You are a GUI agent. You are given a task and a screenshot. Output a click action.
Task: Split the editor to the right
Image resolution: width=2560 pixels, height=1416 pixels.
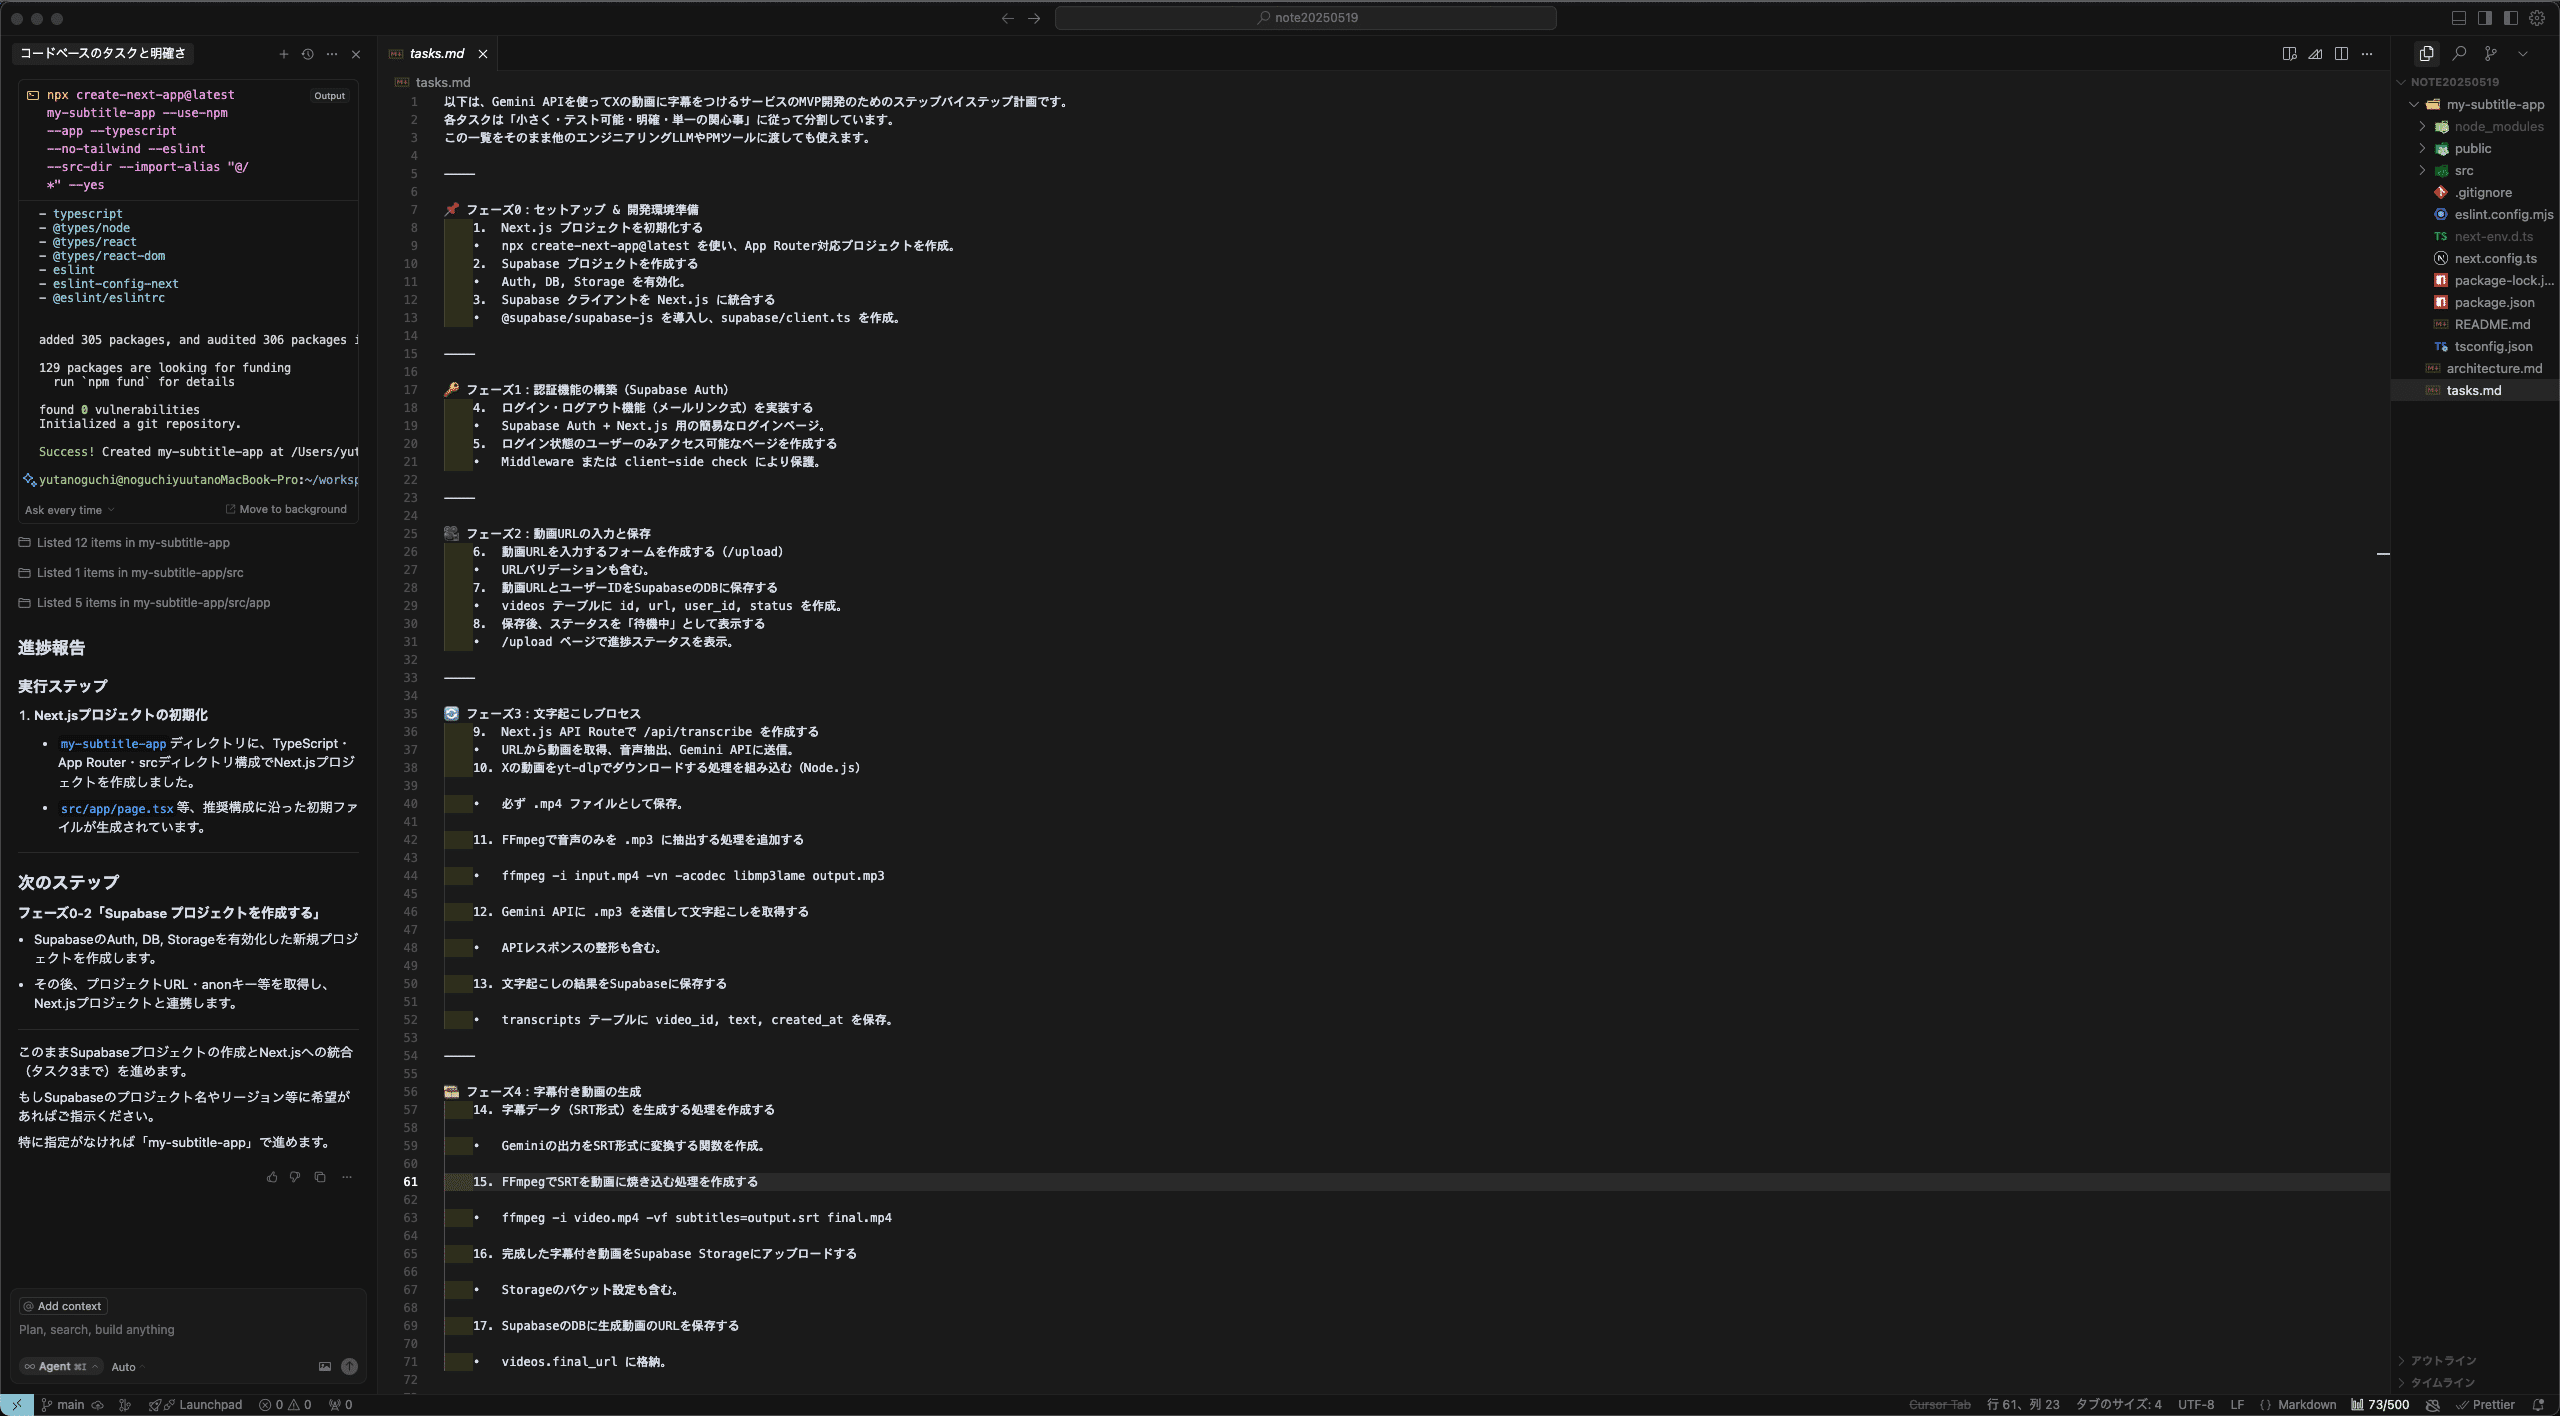point(2341,54)
